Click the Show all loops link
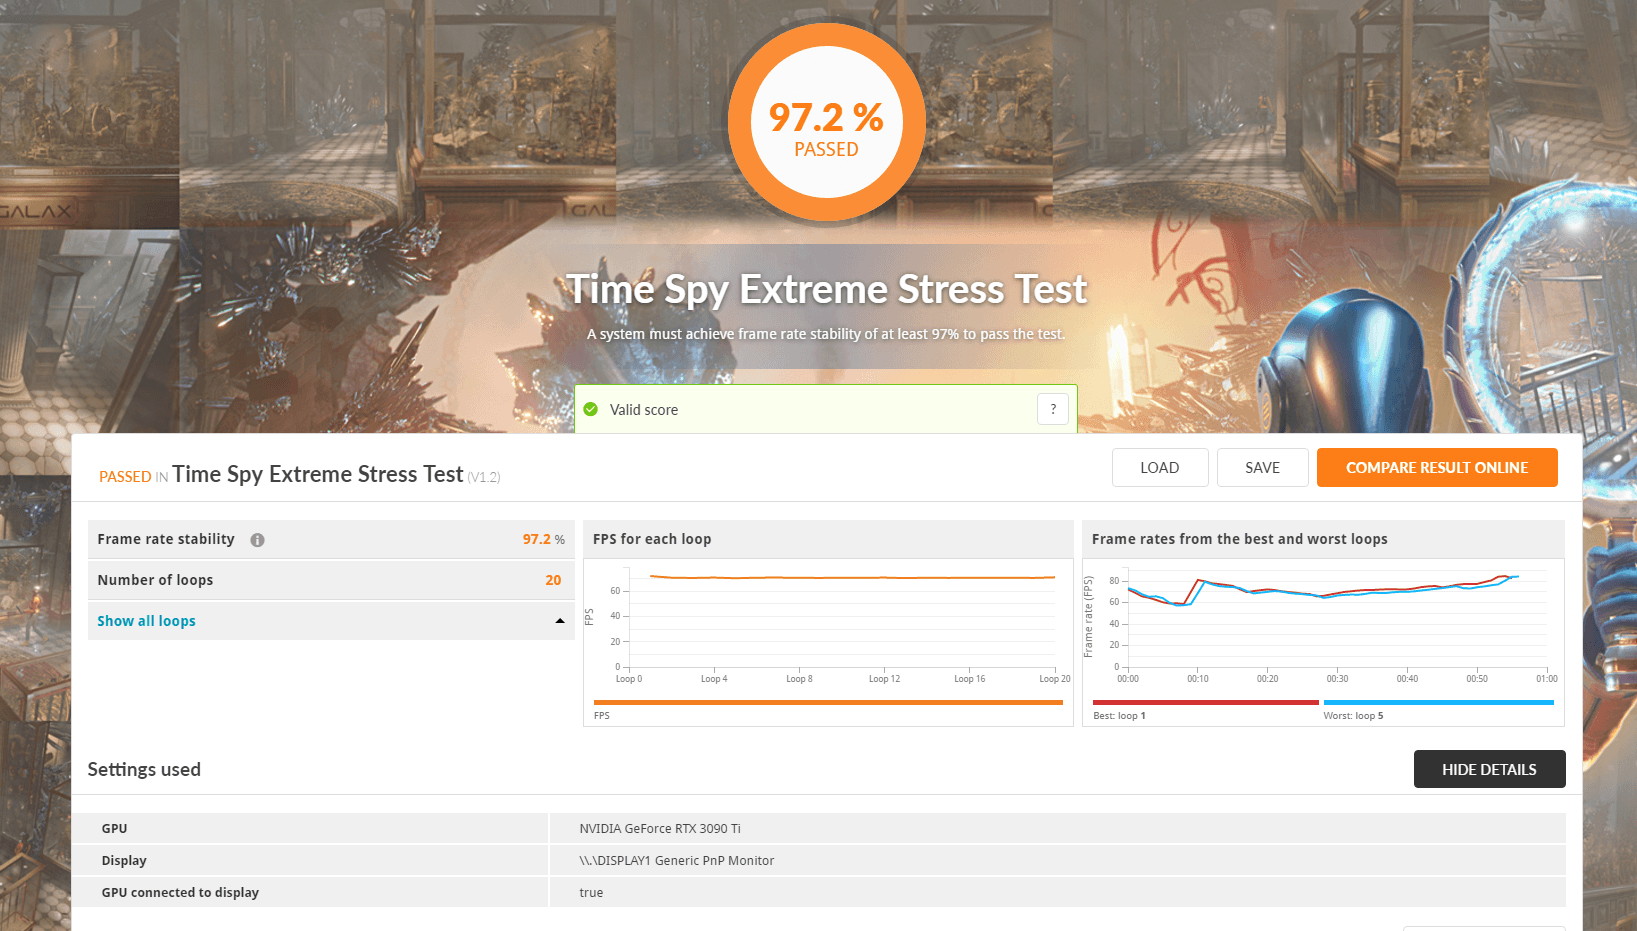Screen dimensions: 1637x931 click(x=146, y=621)
